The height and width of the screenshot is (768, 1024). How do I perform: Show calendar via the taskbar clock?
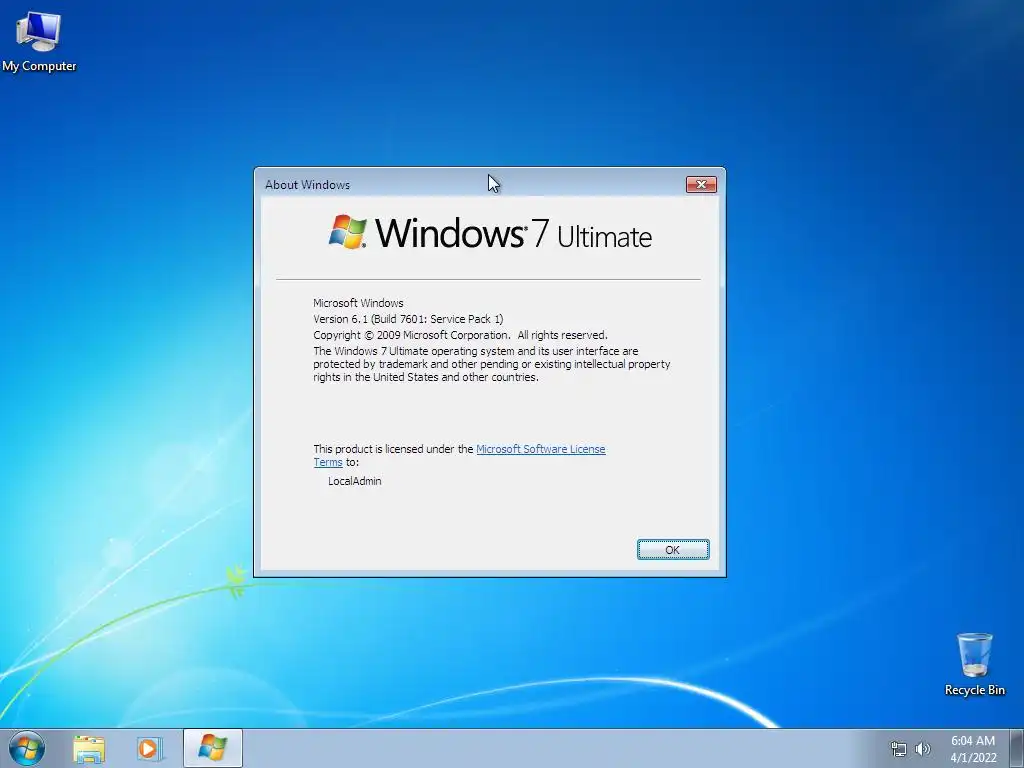pyautogui.click(x=973, y=749)
